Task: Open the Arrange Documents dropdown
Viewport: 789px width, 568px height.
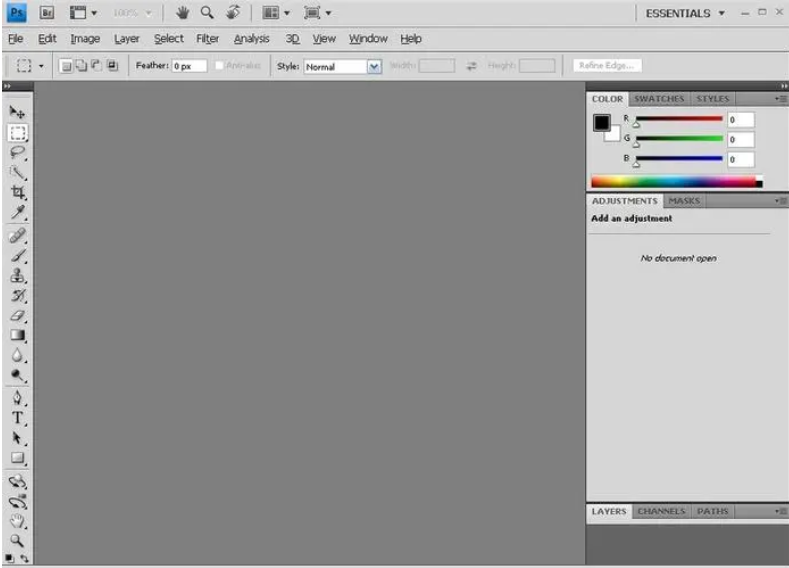Action: coord(276,13)
